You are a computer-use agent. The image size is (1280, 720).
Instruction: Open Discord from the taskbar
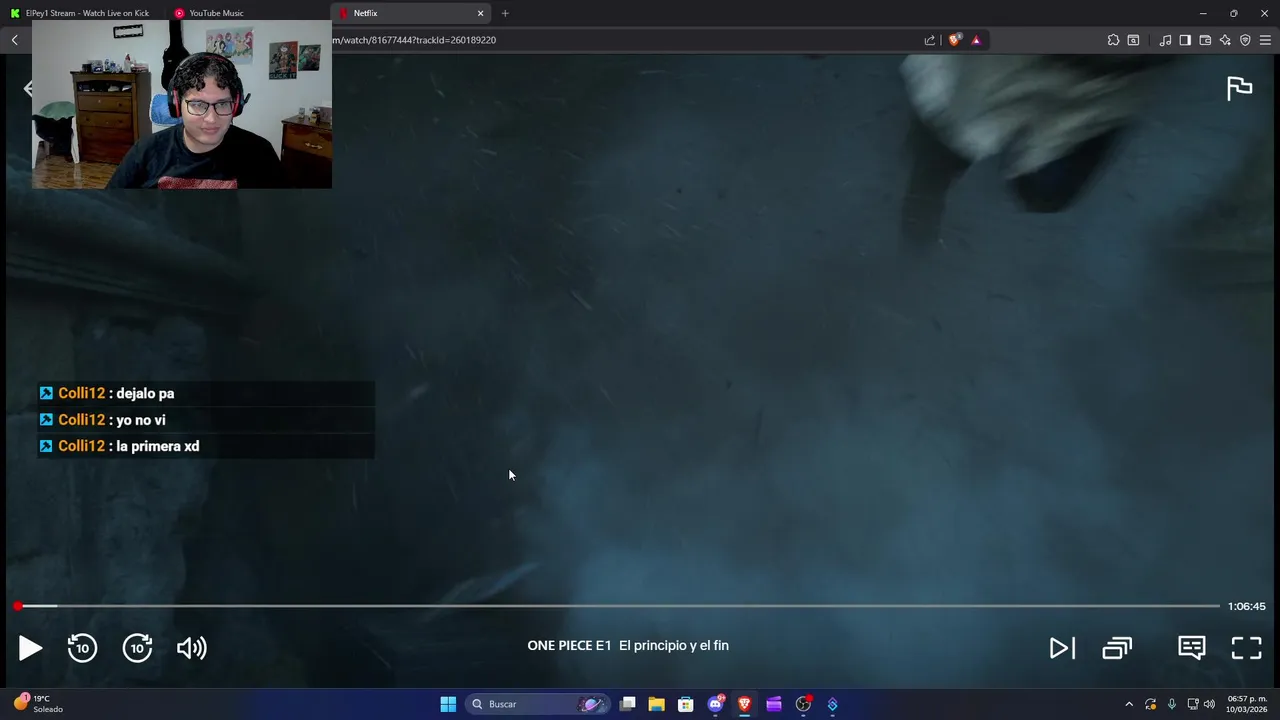[x=715, y=704]
